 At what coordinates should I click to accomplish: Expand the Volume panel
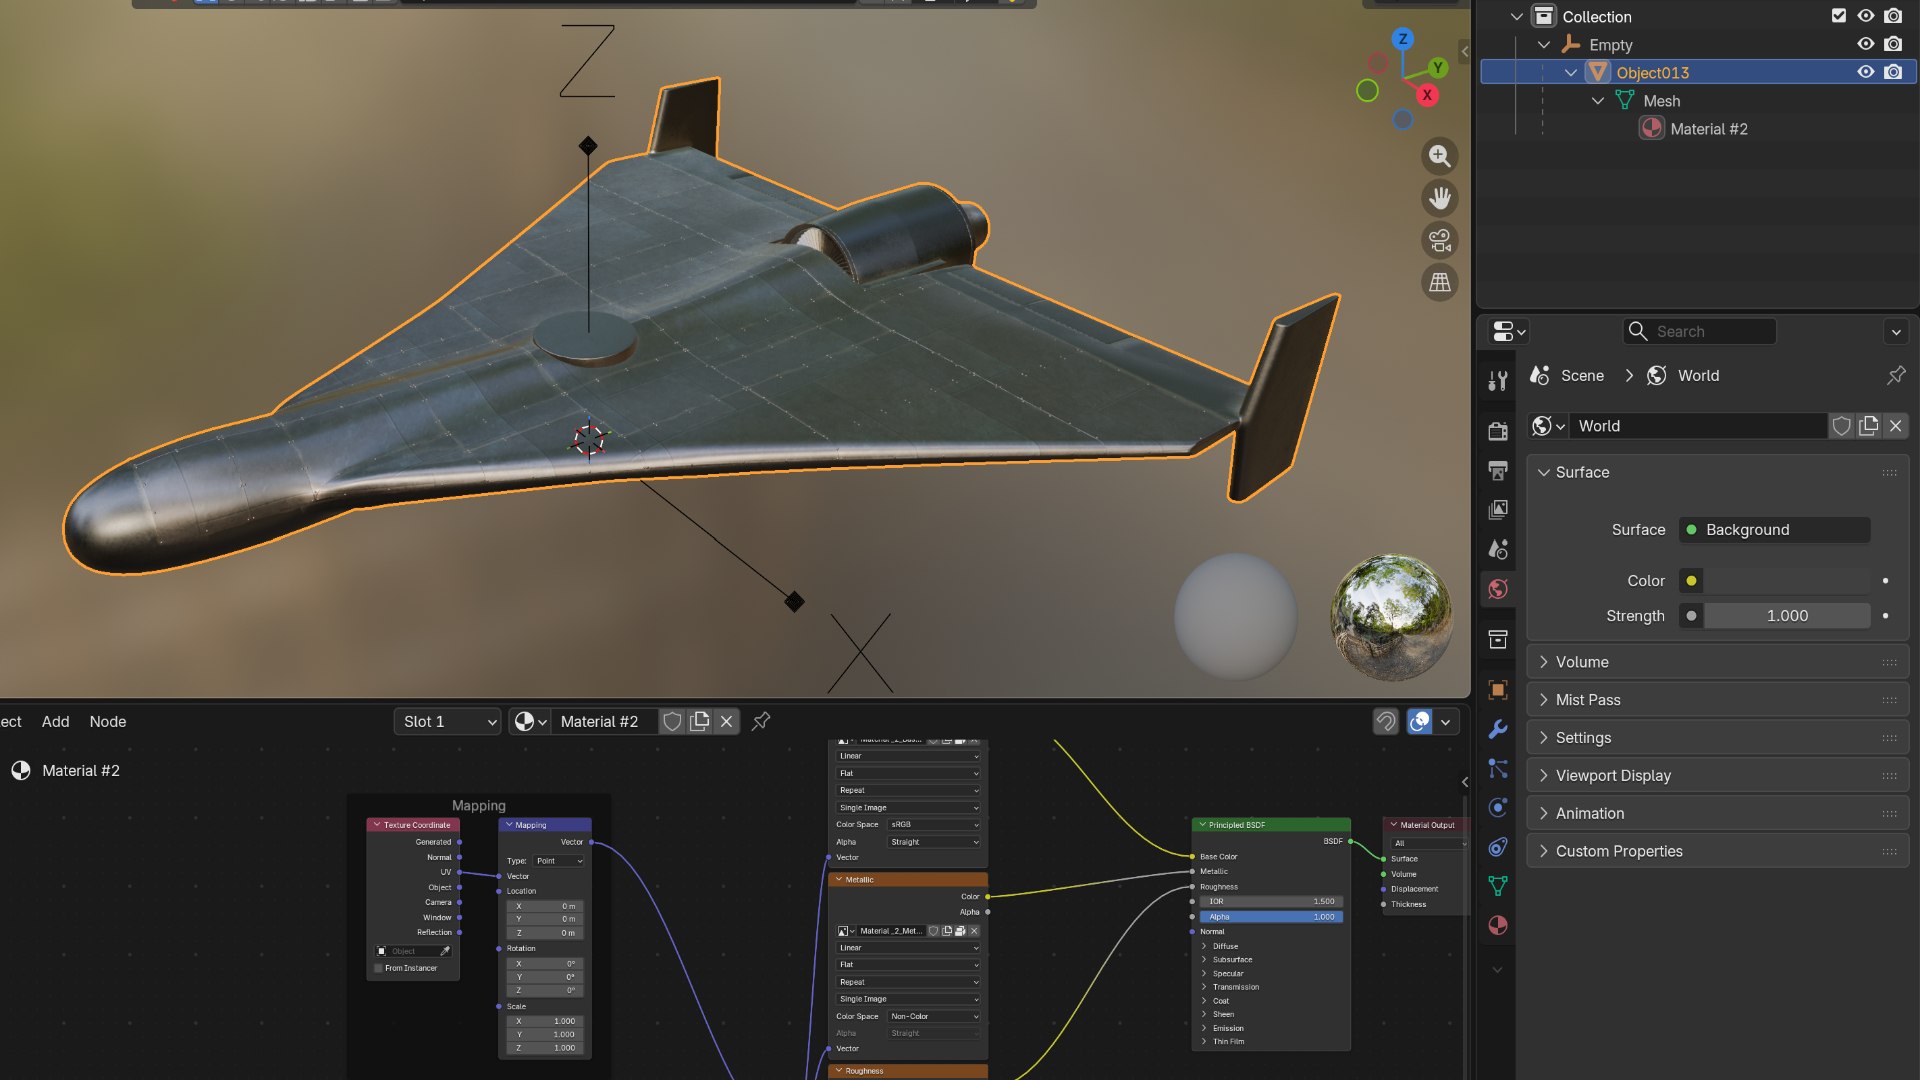(x=1718, y=662)
